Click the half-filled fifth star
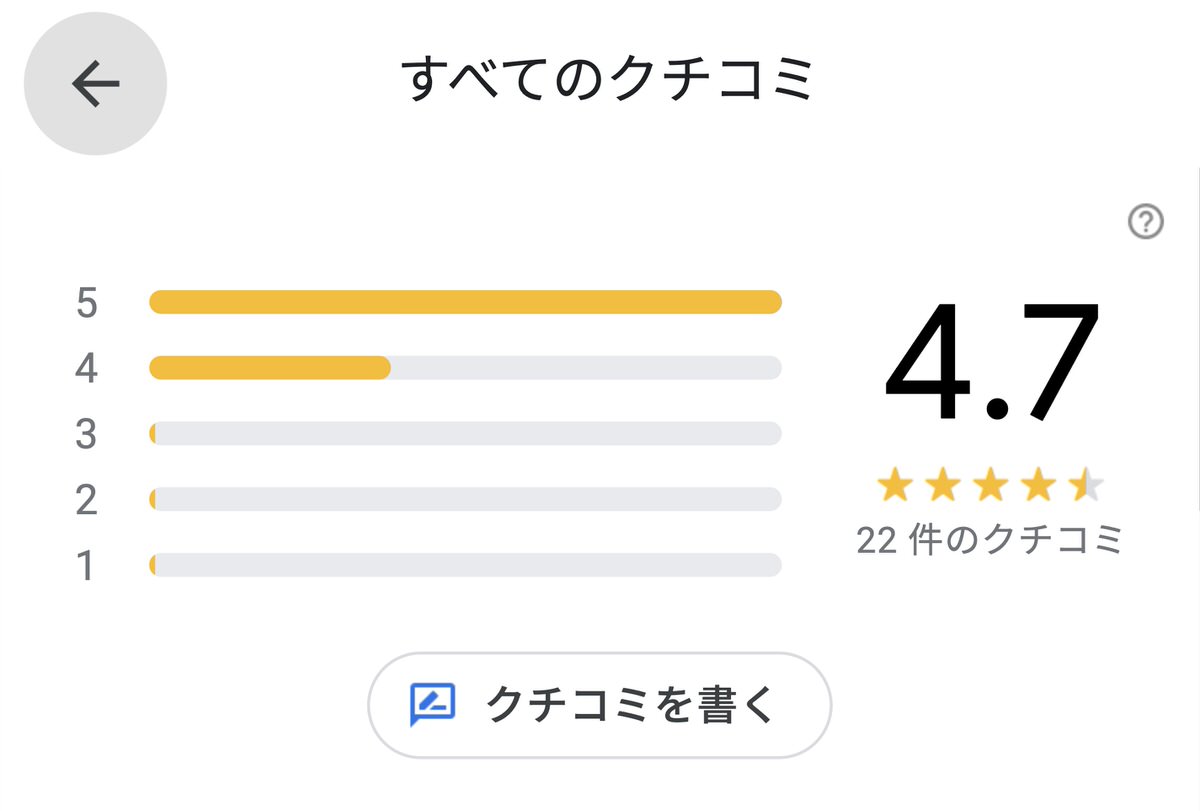 [x=1086, y=487]
